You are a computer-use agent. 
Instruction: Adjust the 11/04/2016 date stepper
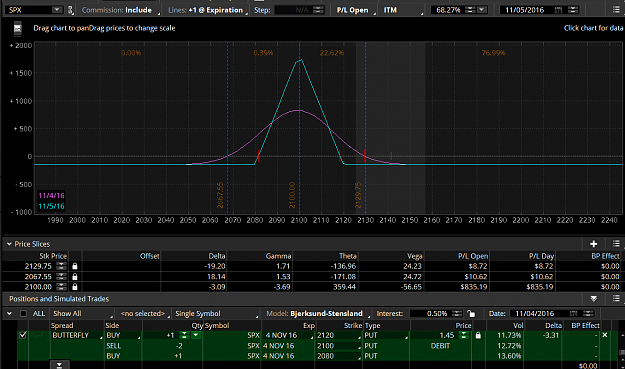point(588,314)
